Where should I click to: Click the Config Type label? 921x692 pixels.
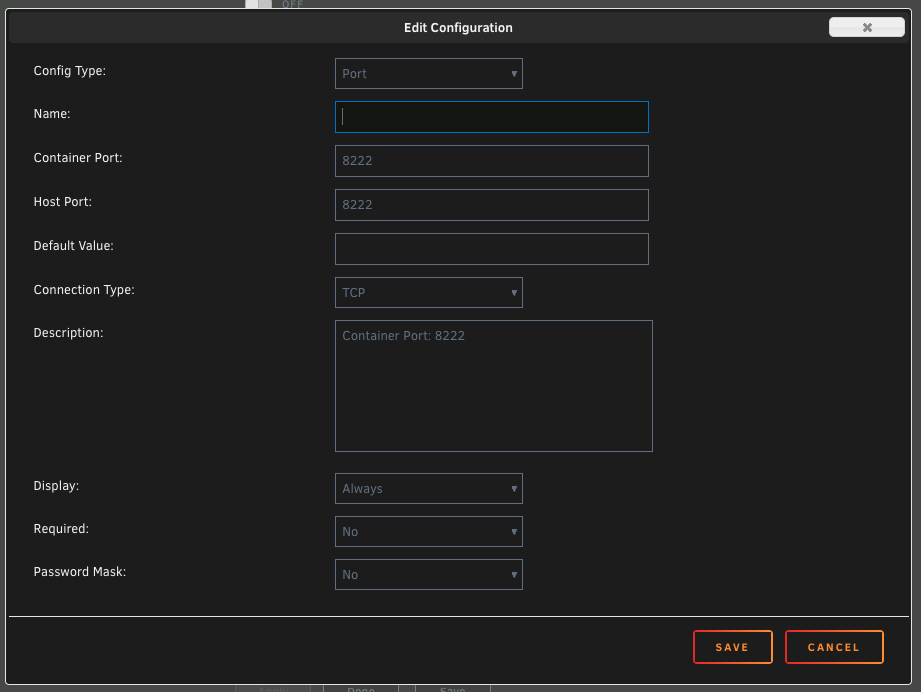pyautogui.click(x=70, y=70)
